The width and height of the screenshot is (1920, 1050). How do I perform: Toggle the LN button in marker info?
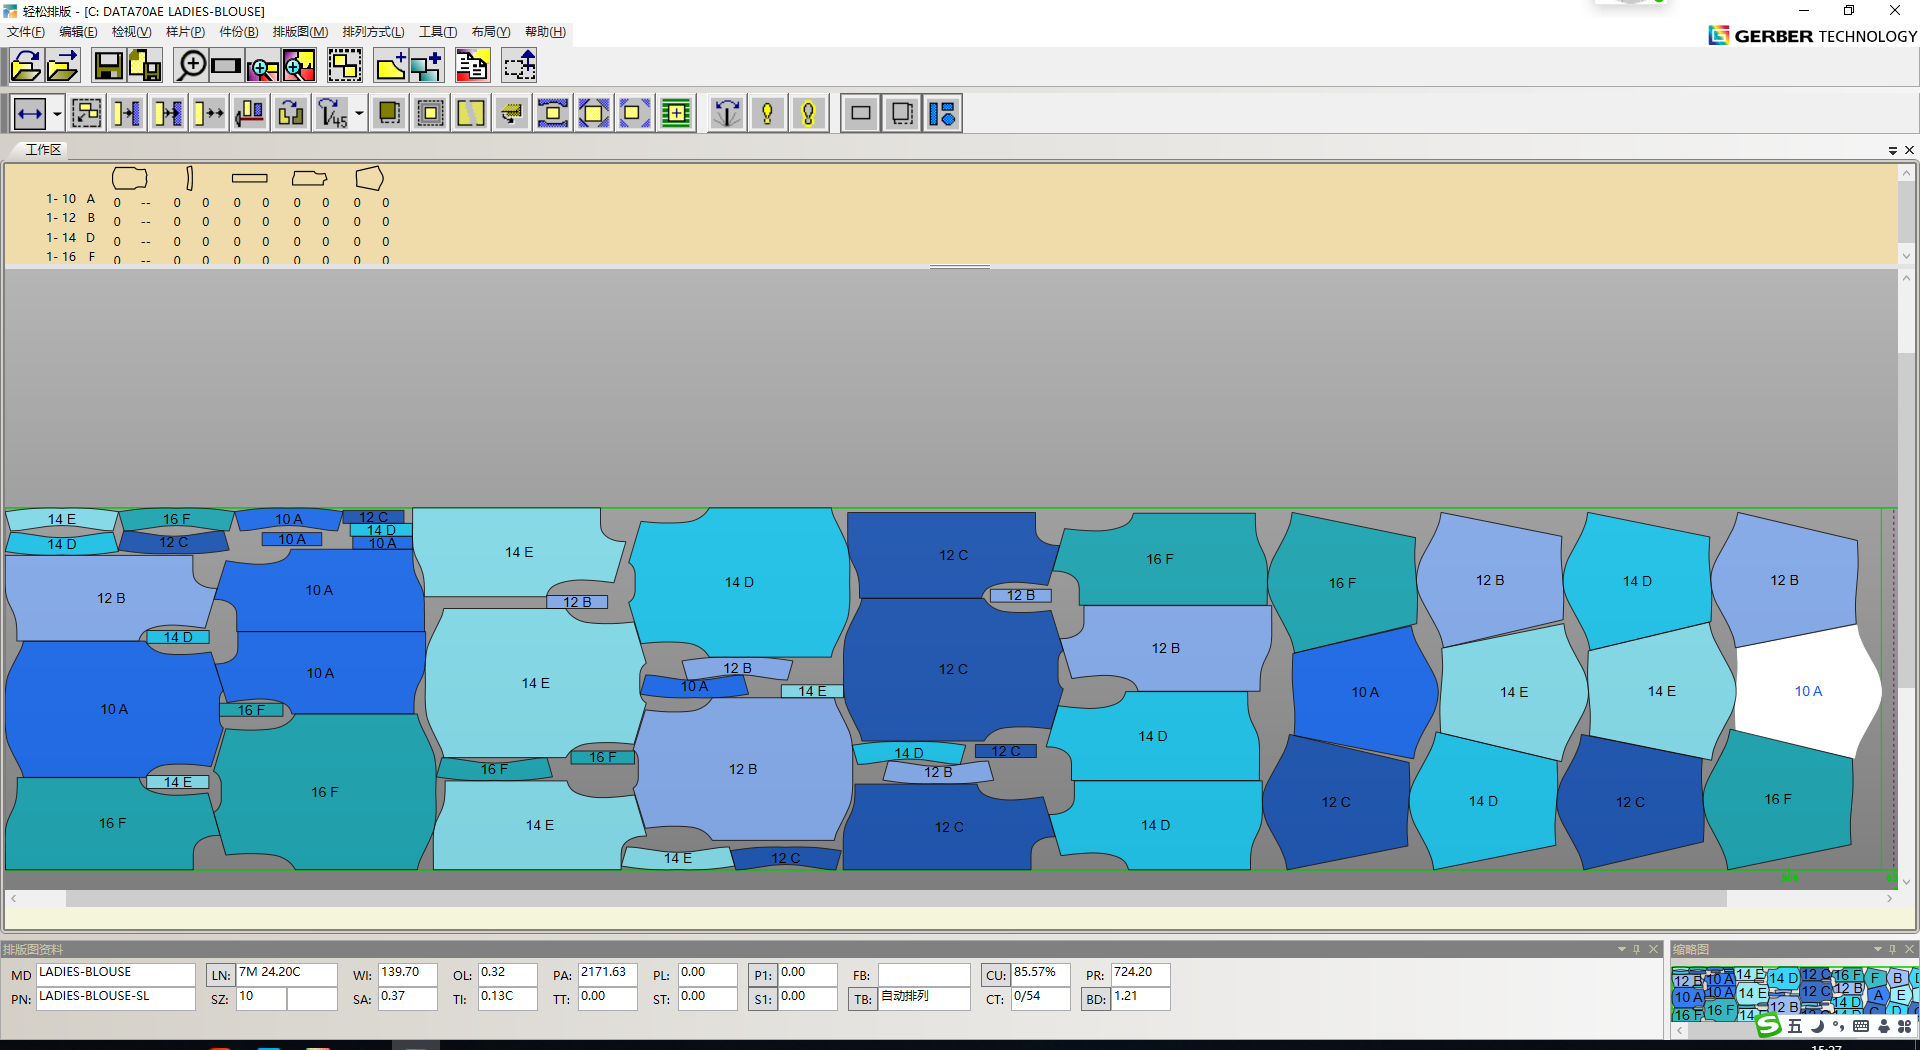[x=220, y=975]
